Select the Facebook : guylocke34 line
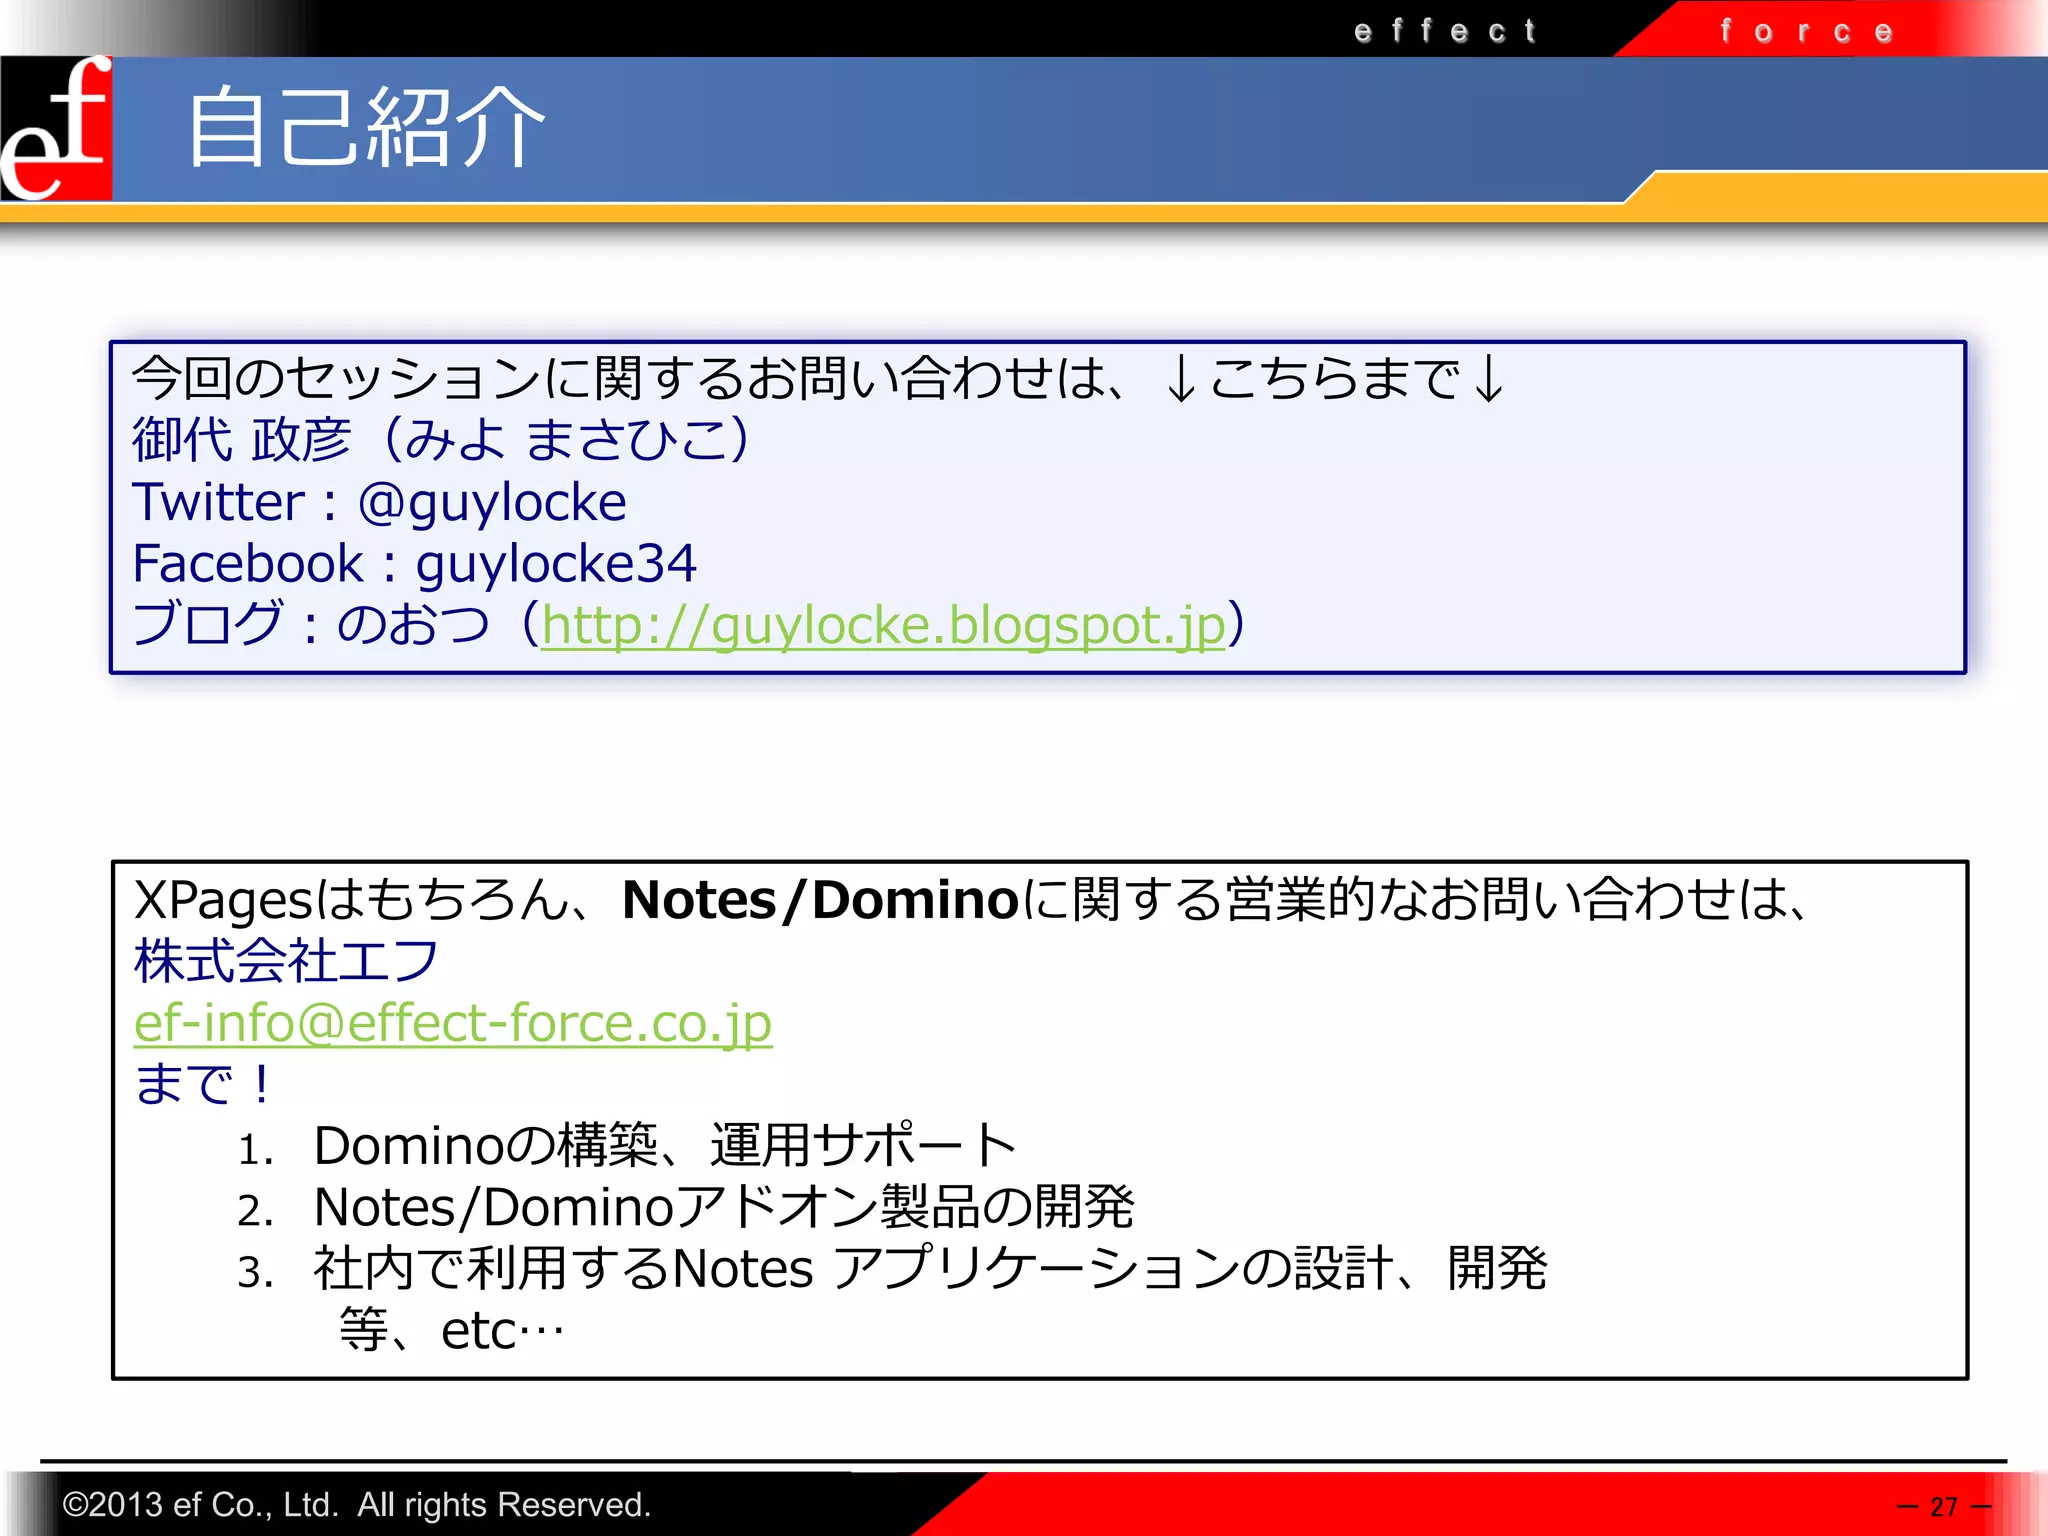The height and width of the screenshot is (1536, 2048). click(414, 564)
